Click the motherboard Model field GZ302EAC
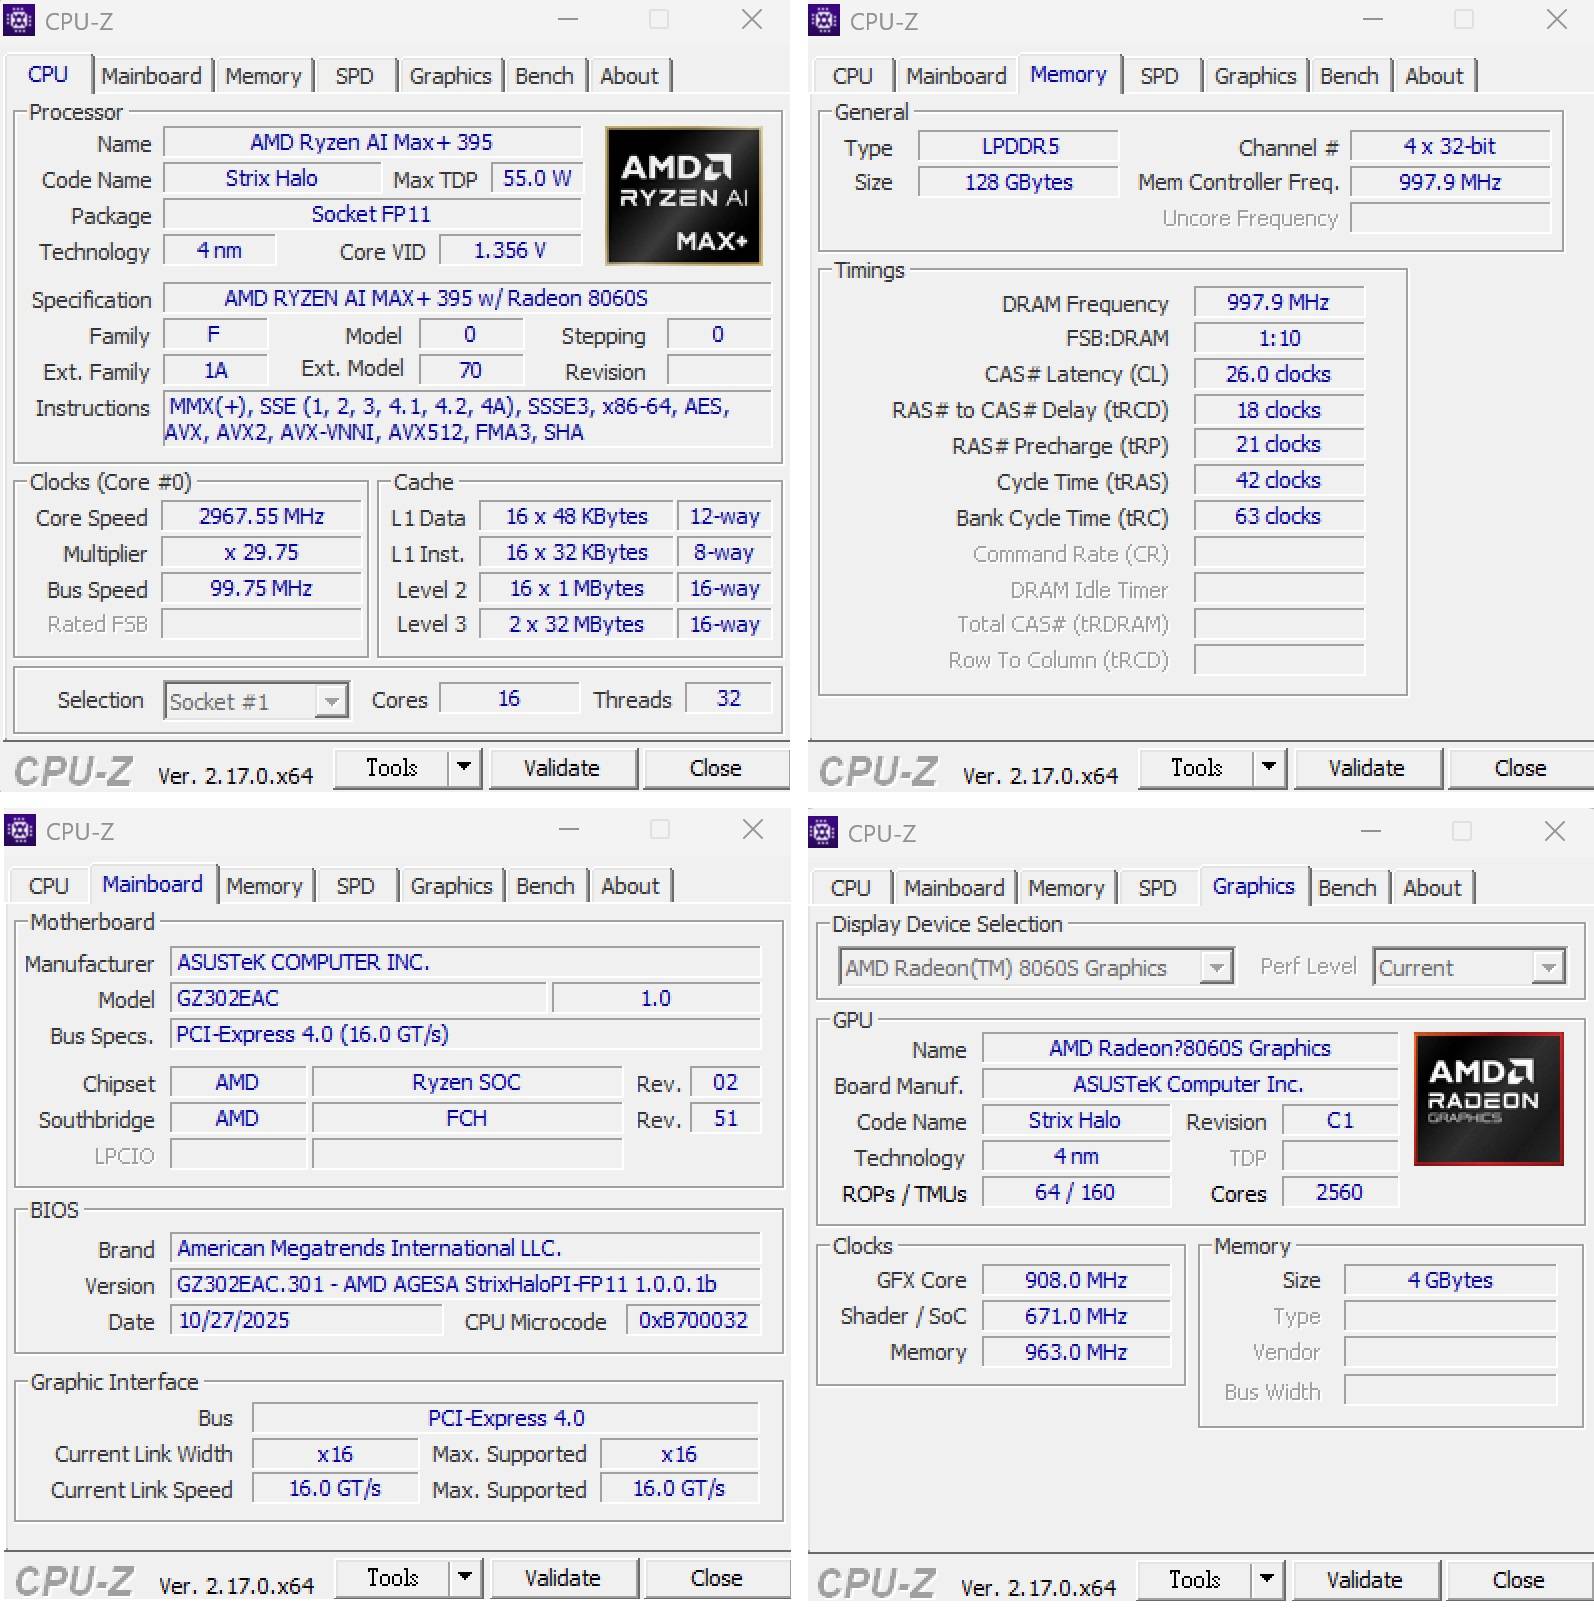Viewport: 1594px width, 1610px height. (359, 998)
